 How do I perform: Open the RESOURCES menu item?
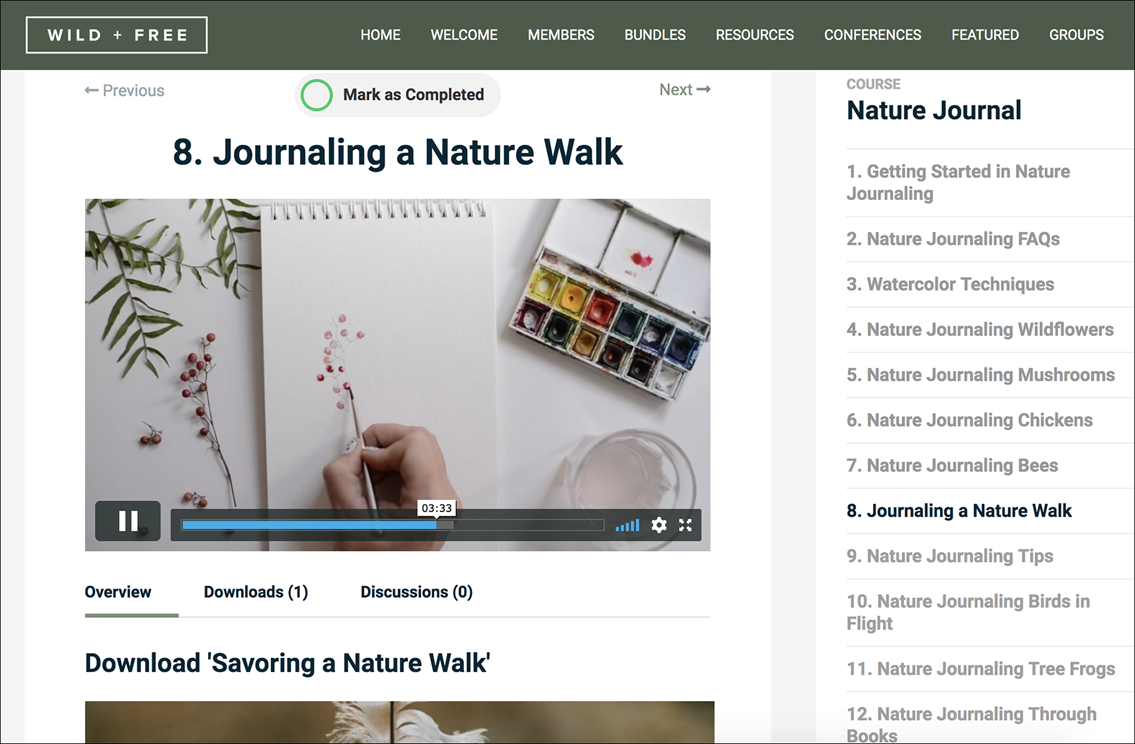pos(755,35)
